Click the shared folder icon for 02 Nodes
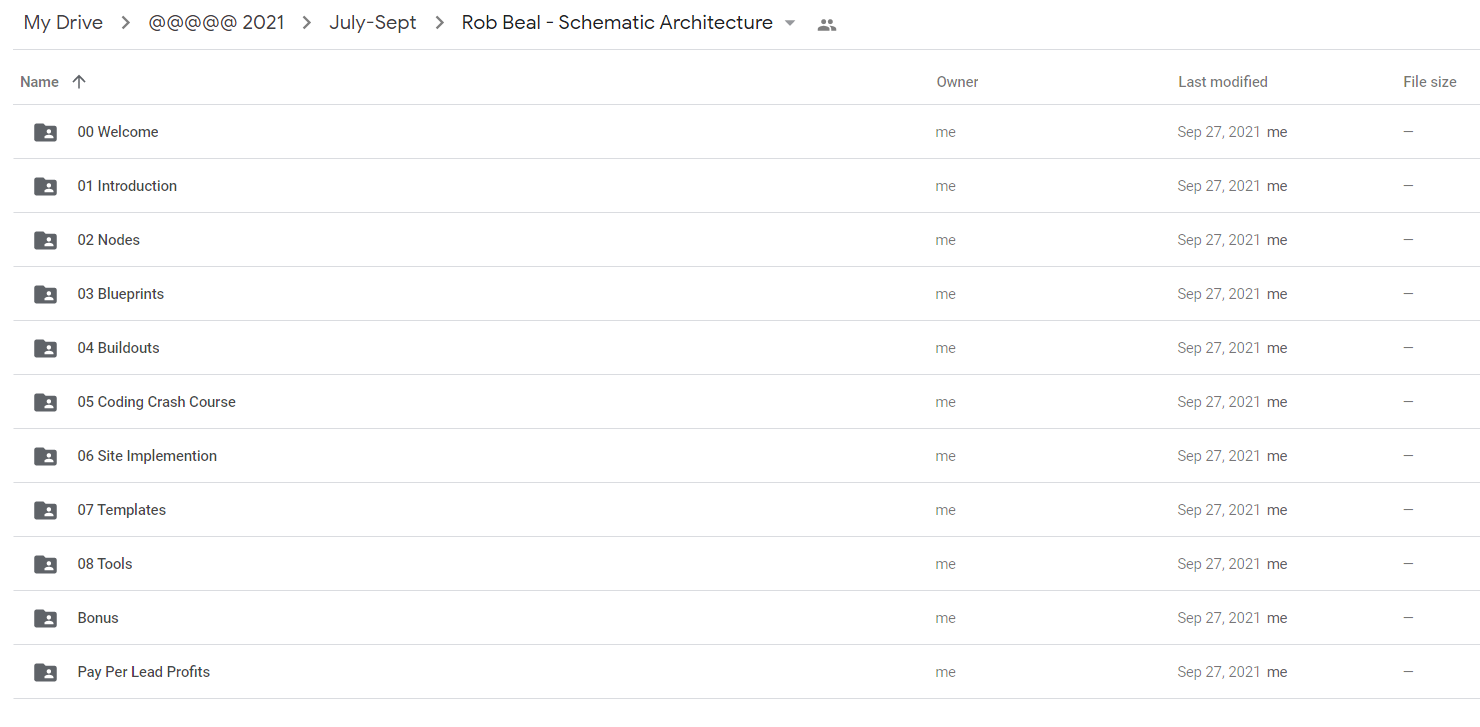This screenshot has height=727, width=1480. [x=45, y=240]
